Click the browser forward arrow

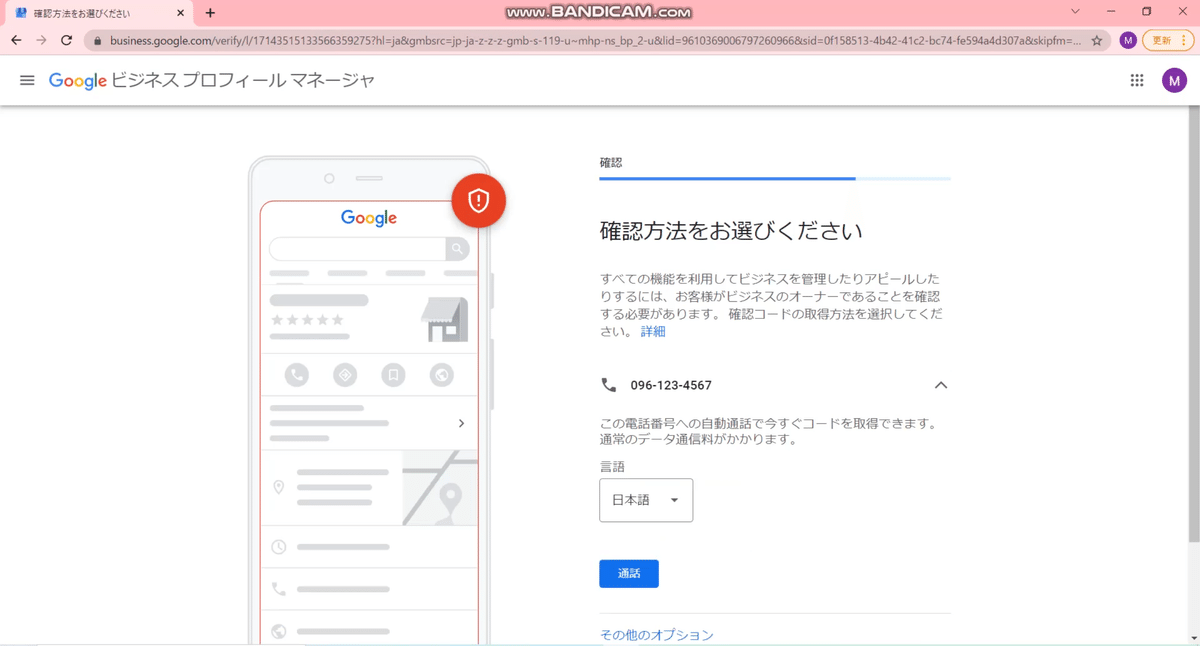(41, 40)
